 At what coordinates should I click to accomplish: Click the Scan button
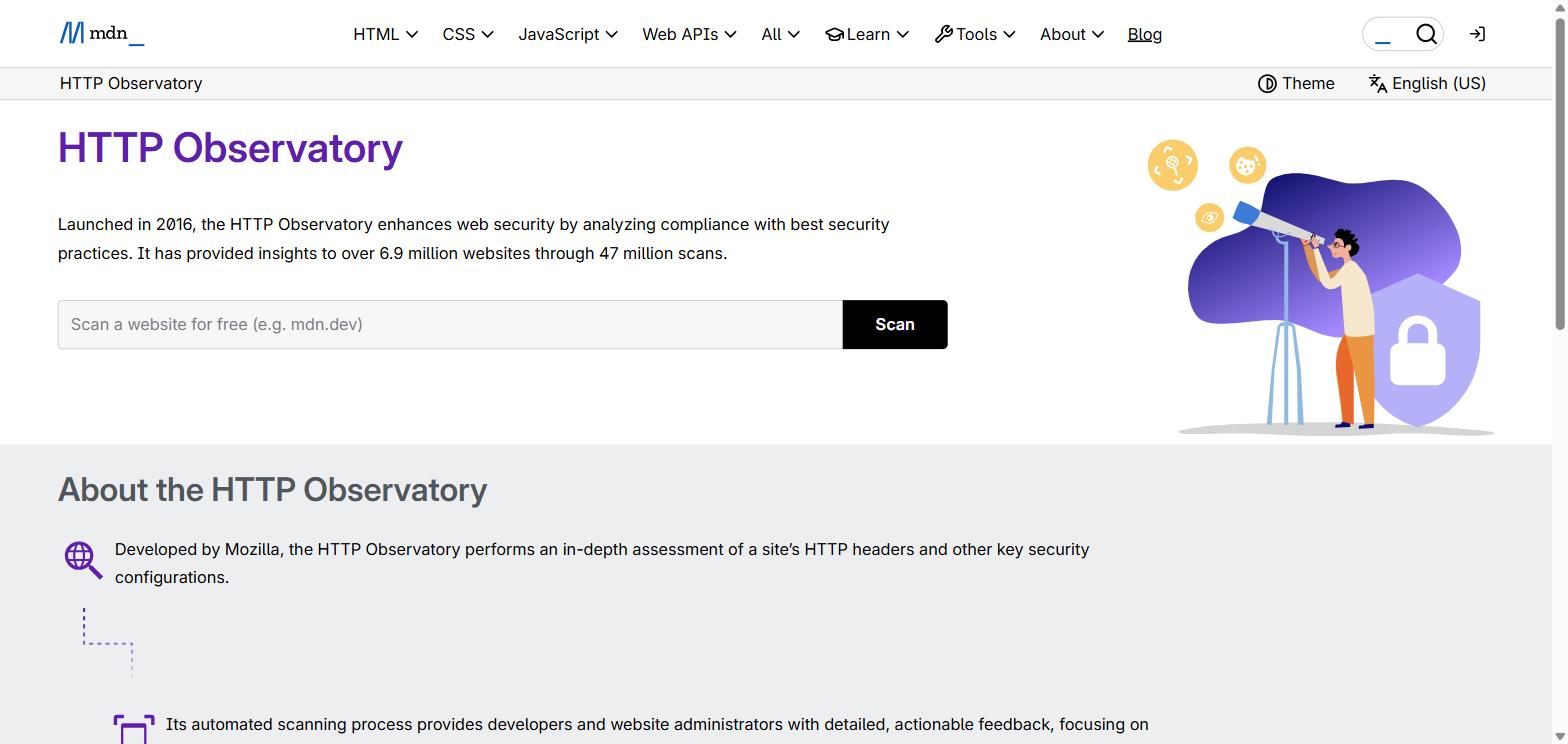click(895, 324)
